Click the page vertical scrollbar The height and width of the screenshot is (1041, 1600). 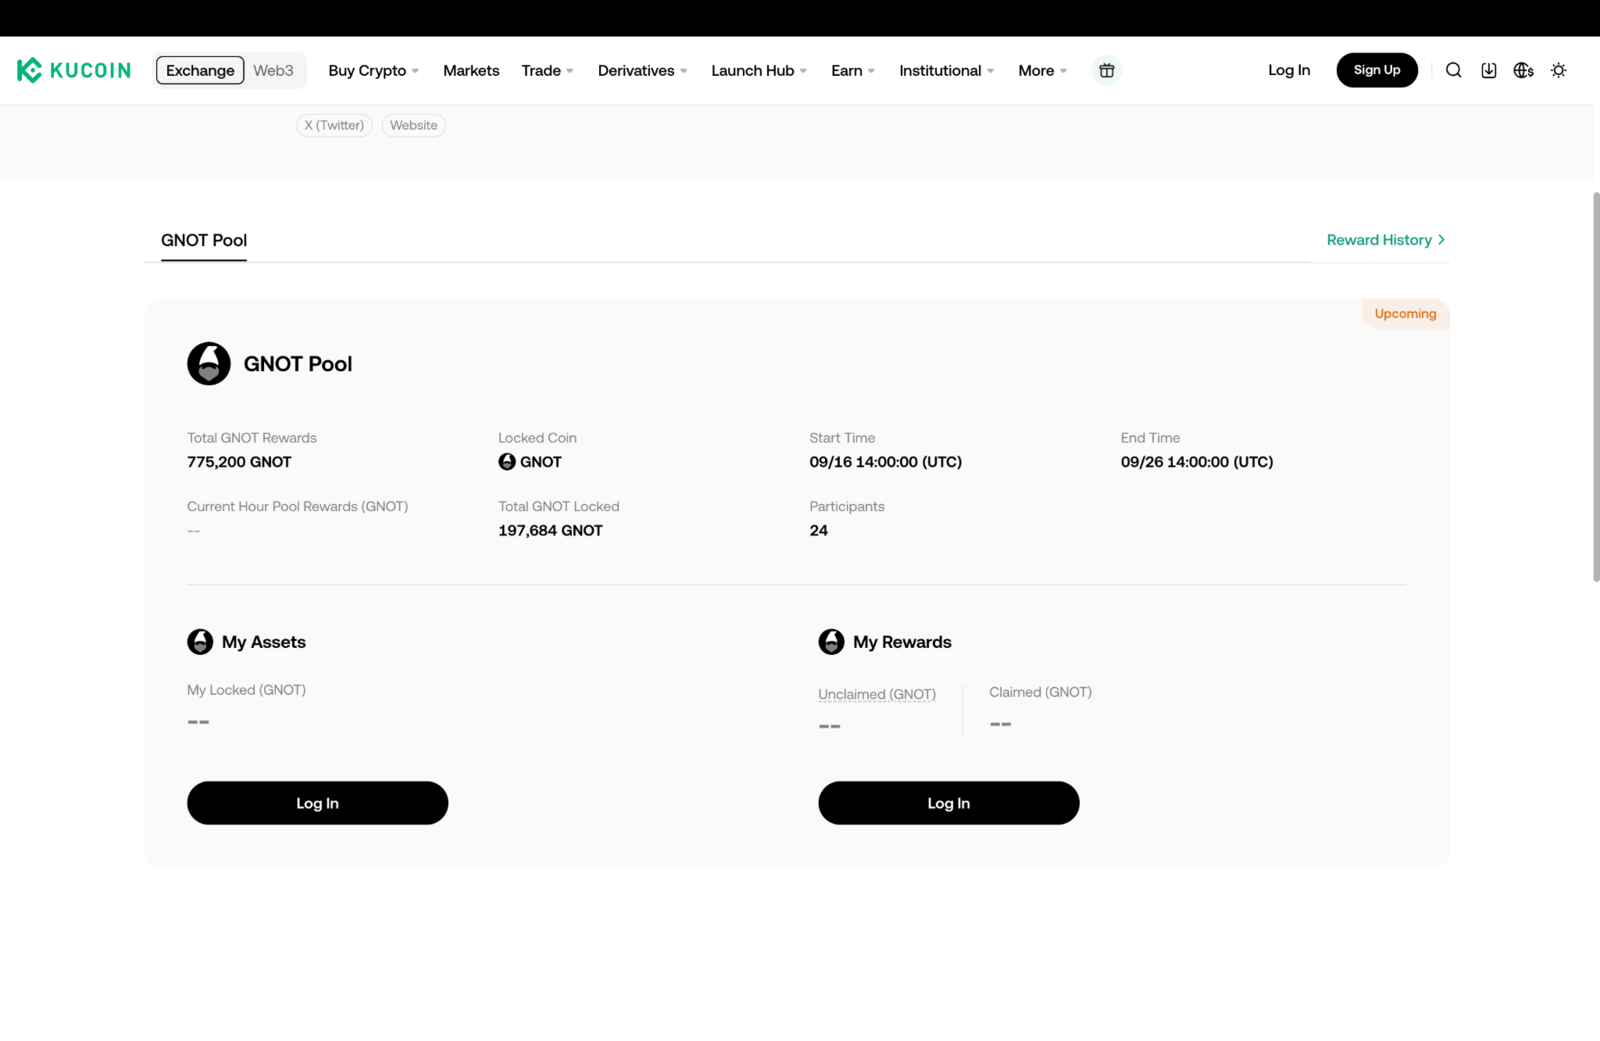click(x=1595, y=387)
